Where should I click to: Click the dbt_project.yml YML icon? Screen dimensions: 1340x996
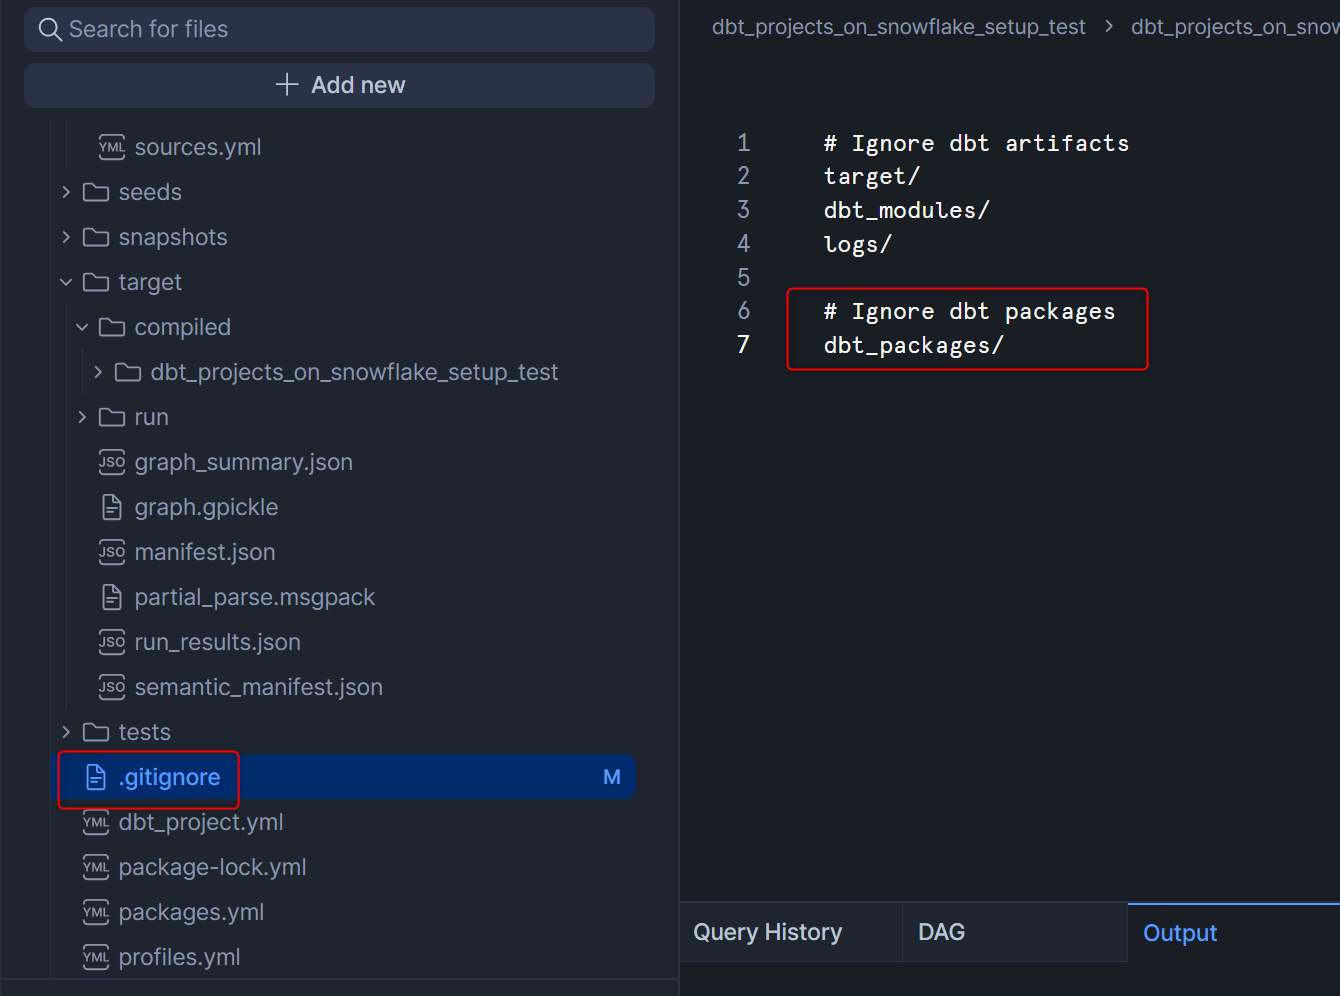click(x=96, y=822)
